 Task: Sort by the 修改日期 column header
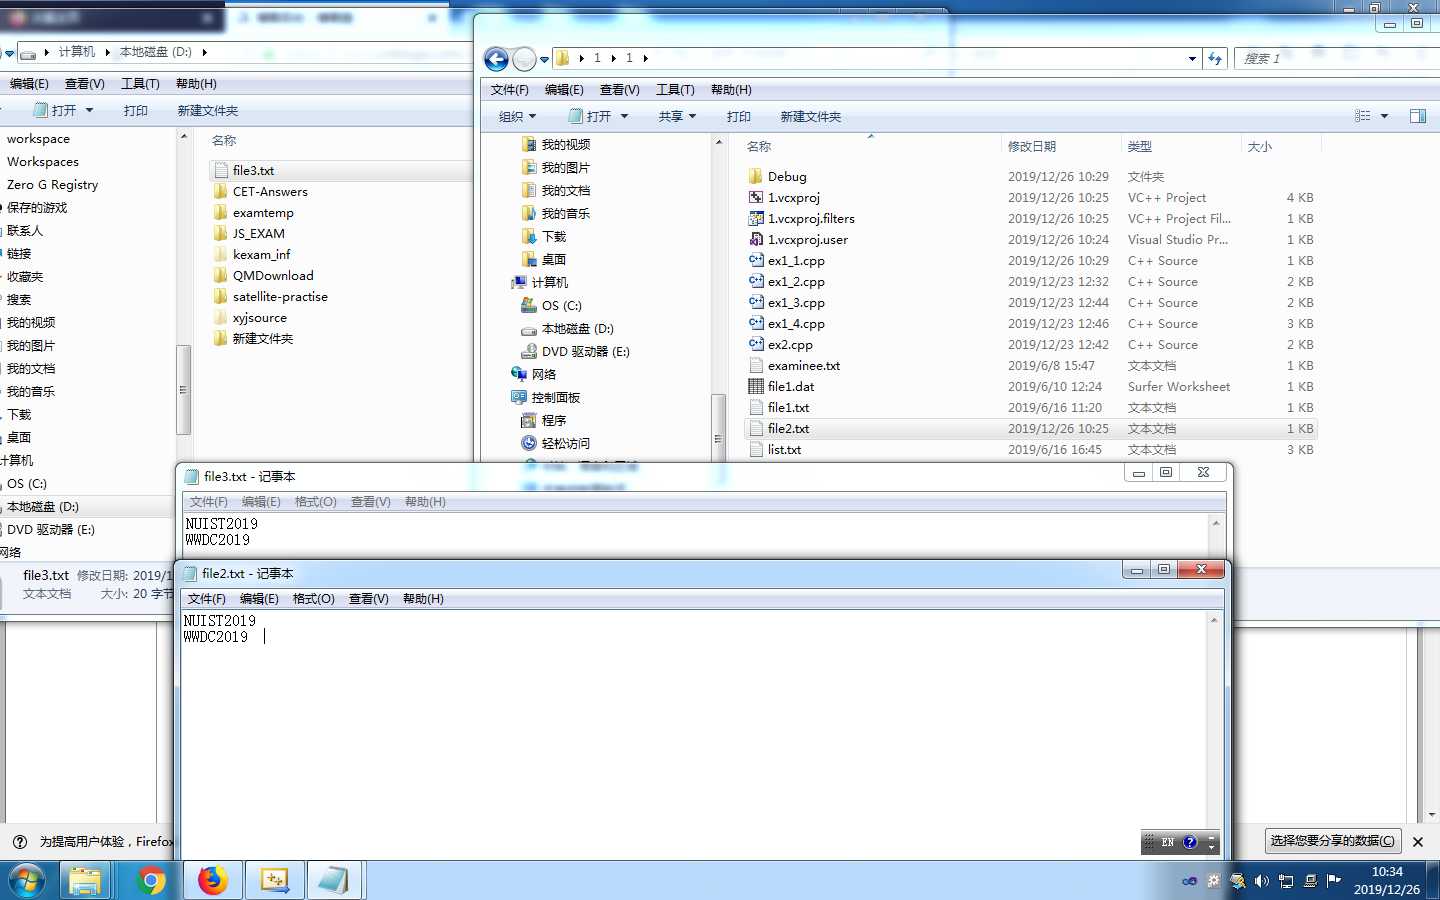[1032, 146]
